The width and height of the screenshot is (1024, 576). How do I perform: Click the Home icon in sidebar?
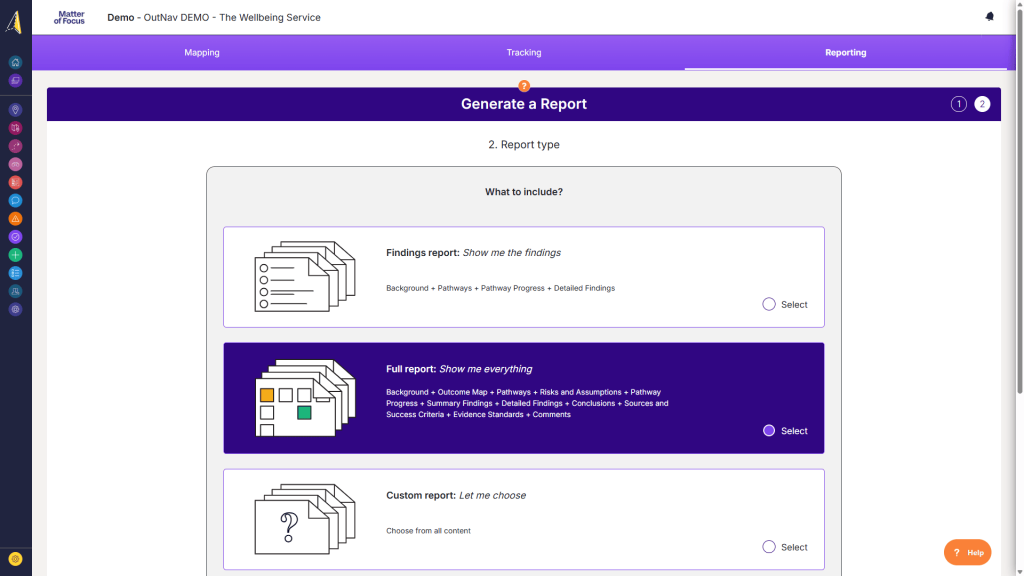[15, 62]
